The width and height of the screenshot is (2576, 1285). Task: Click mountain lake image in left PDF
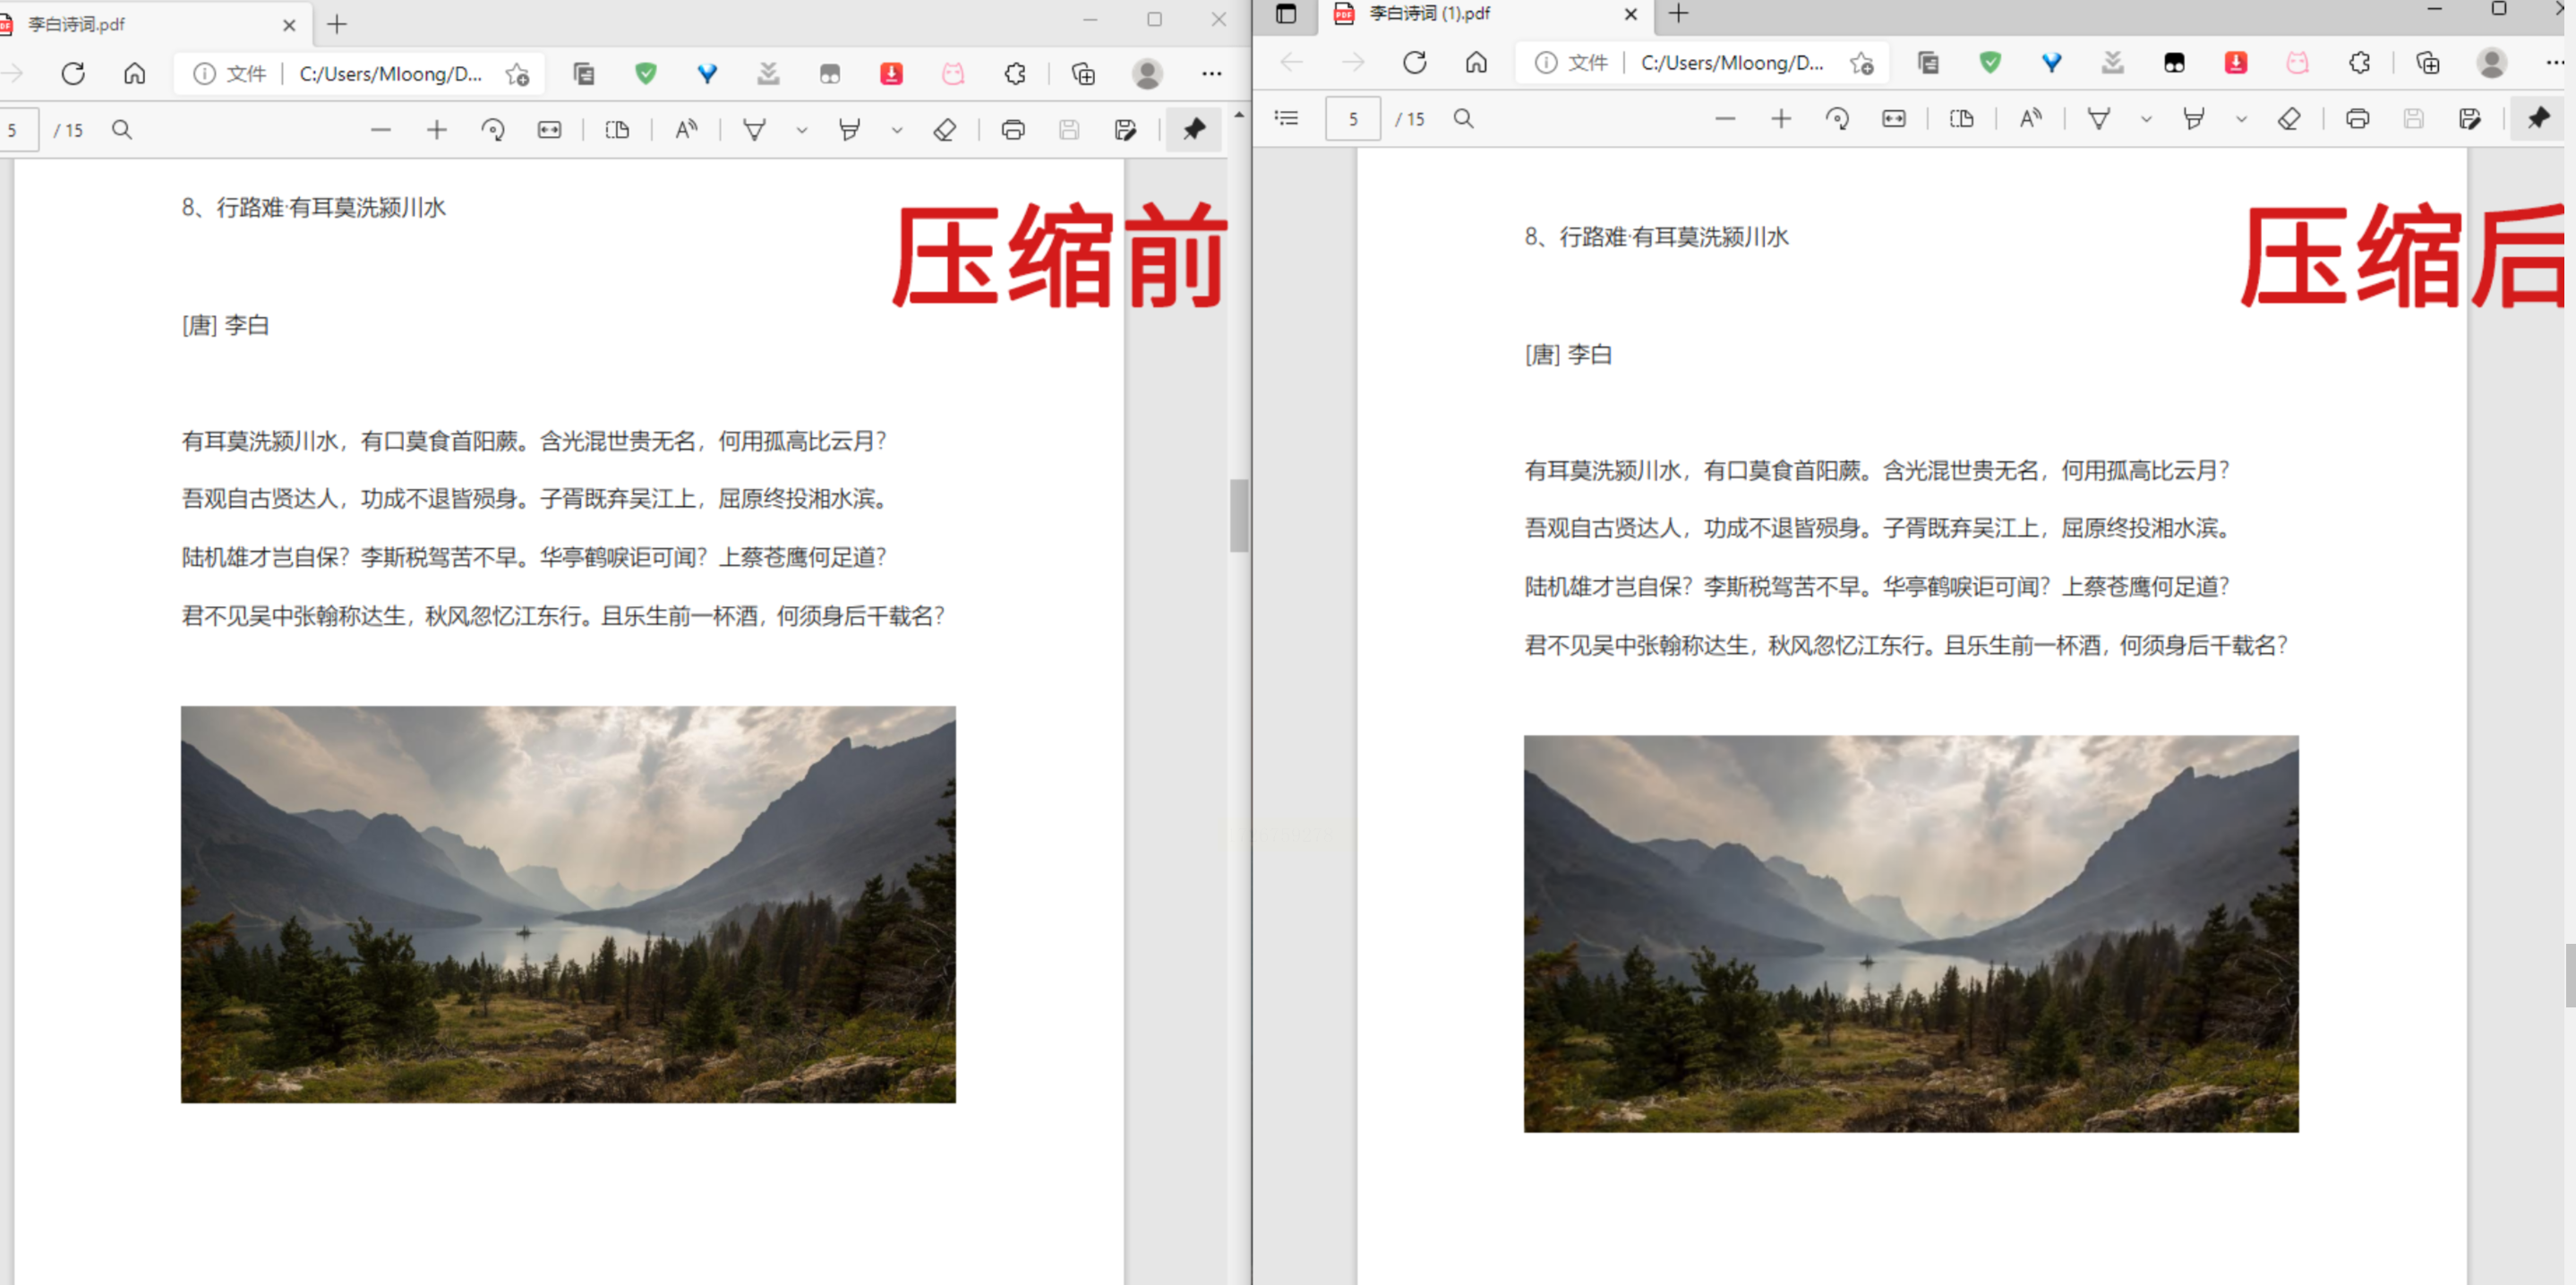(568, 904)
